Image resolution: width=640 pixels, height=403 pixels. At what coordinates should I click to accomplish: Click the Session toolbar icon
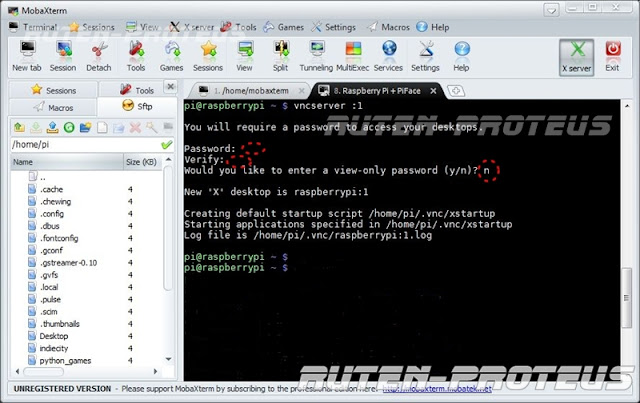[x=63, y=57]
